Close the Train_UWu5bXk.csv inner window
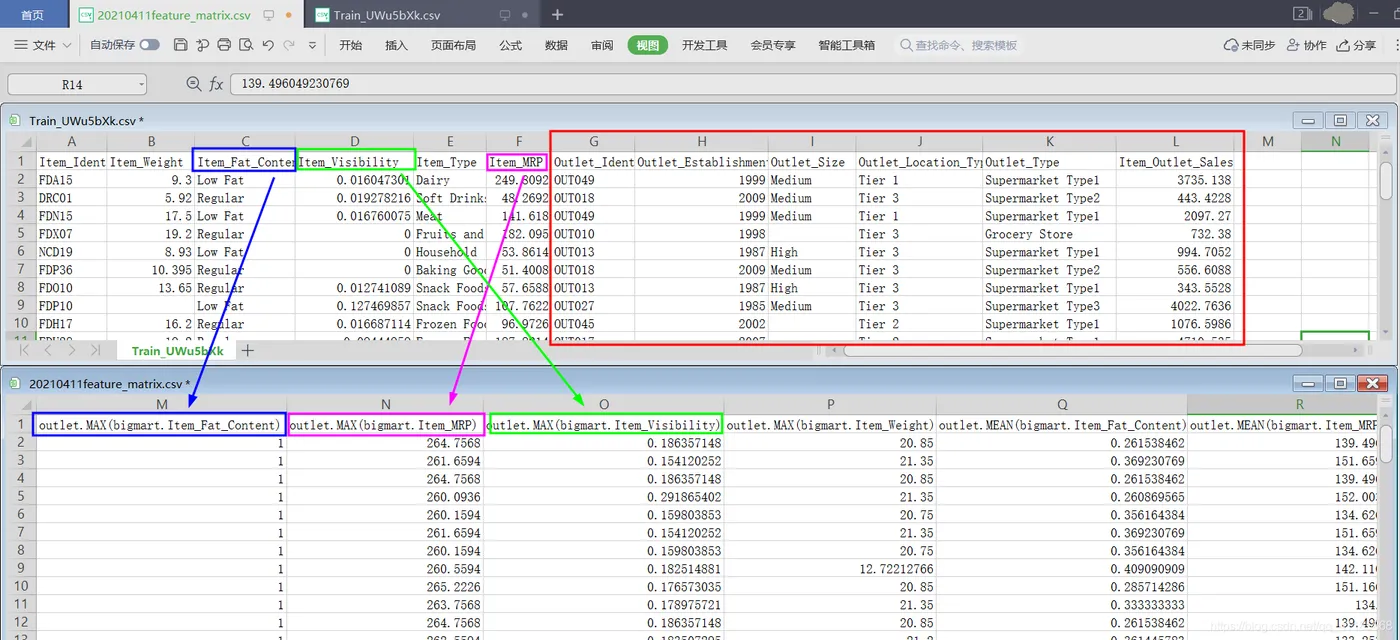Screen dimensions: 1400x640 (1372, 120)
